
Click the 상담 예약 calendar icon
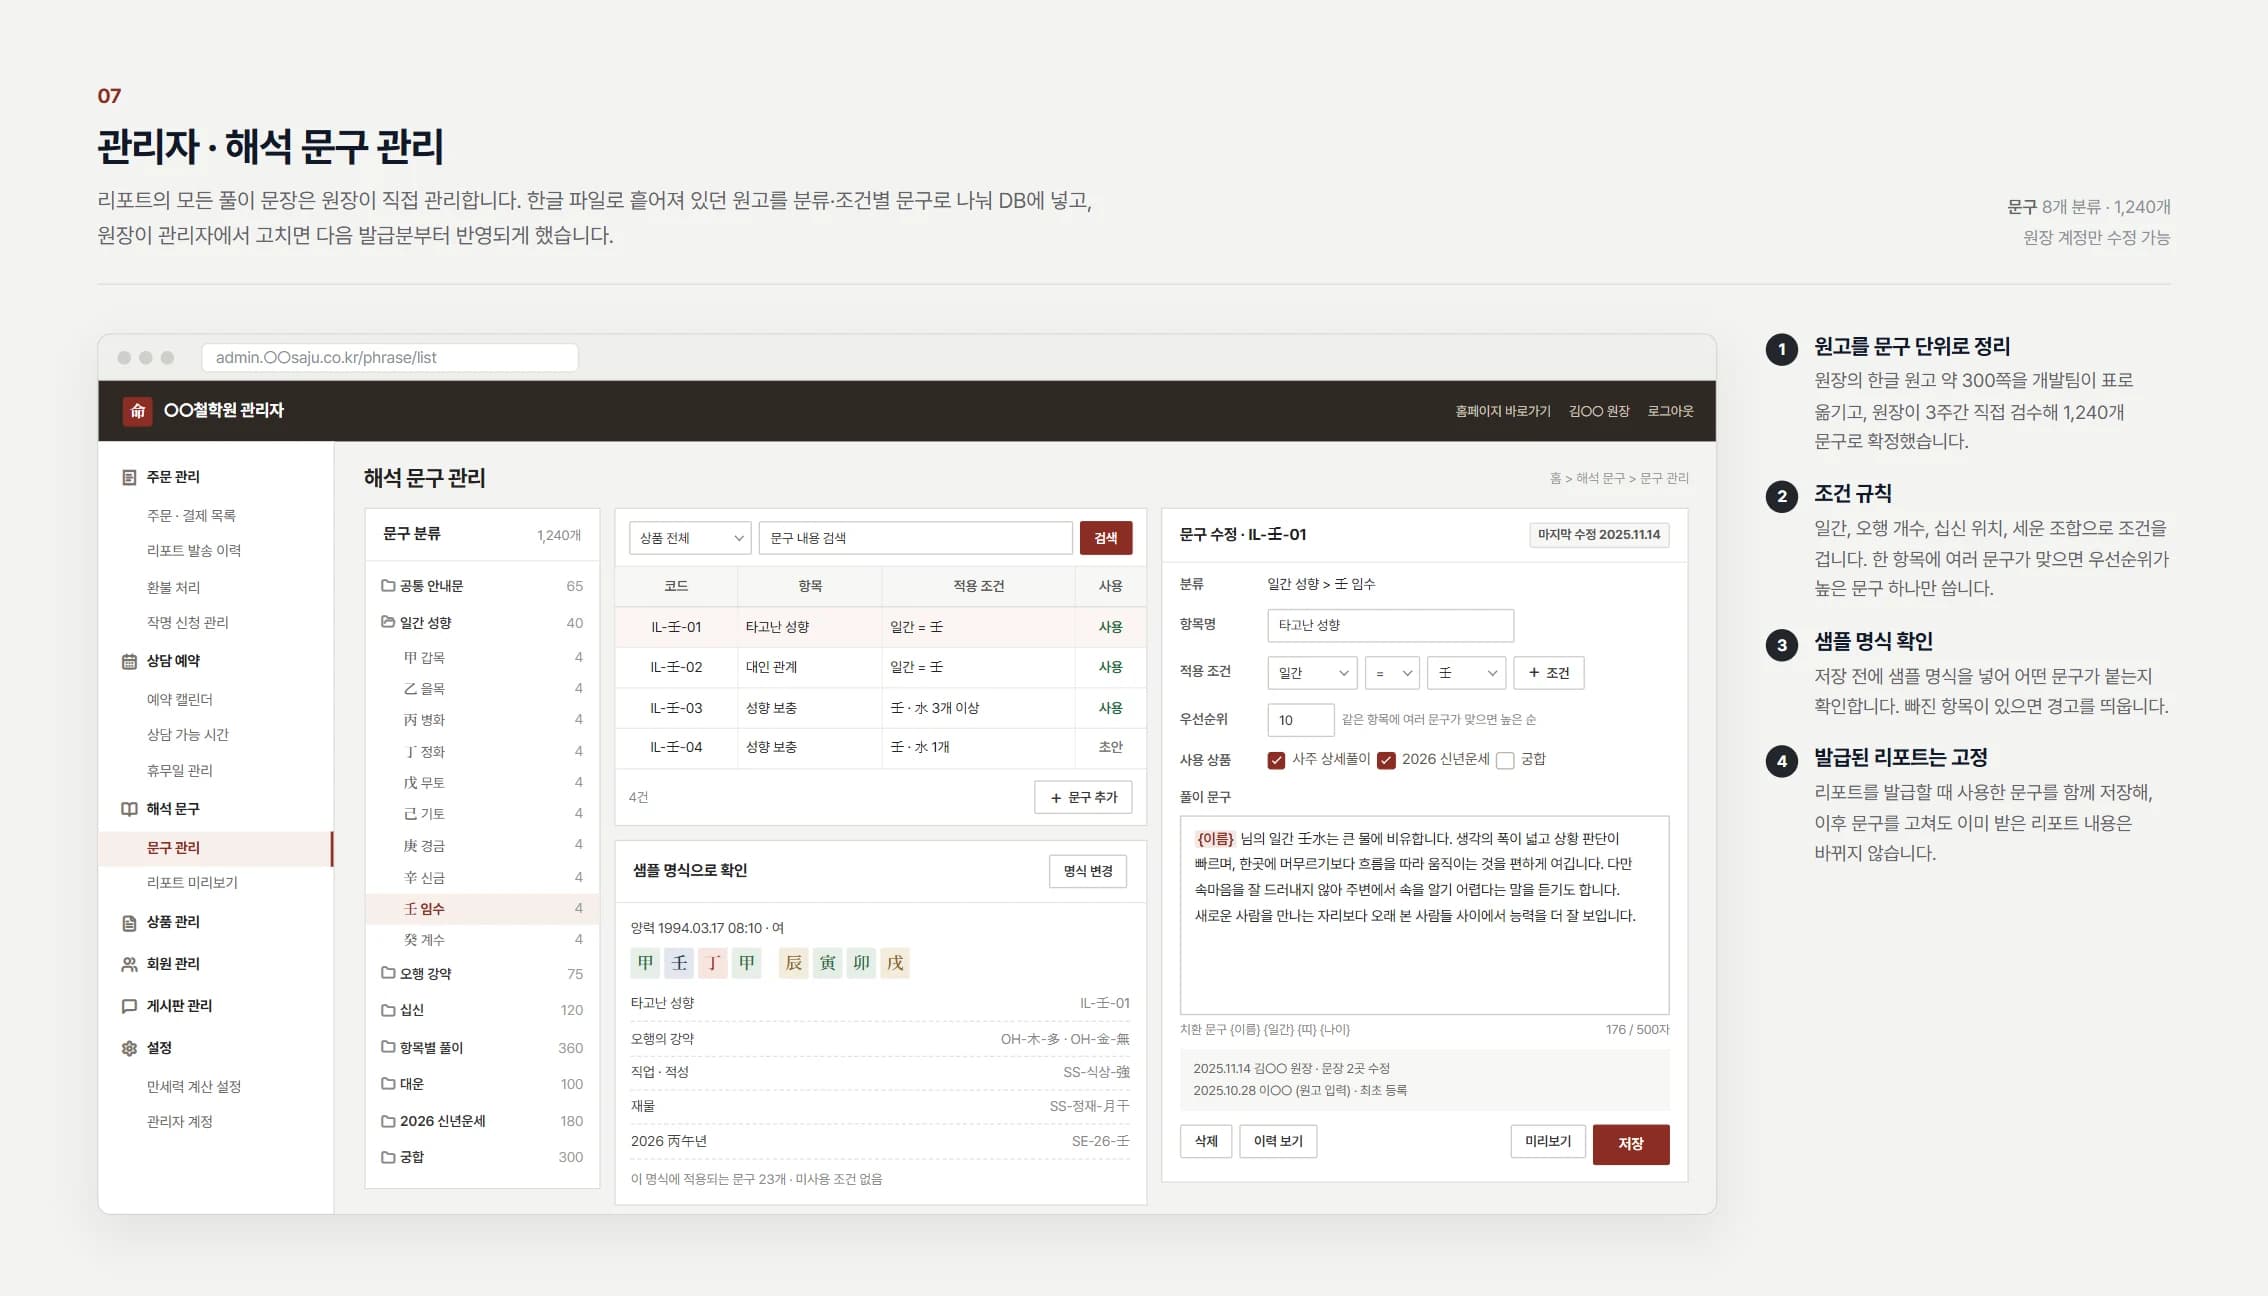(x=129, y=661)
